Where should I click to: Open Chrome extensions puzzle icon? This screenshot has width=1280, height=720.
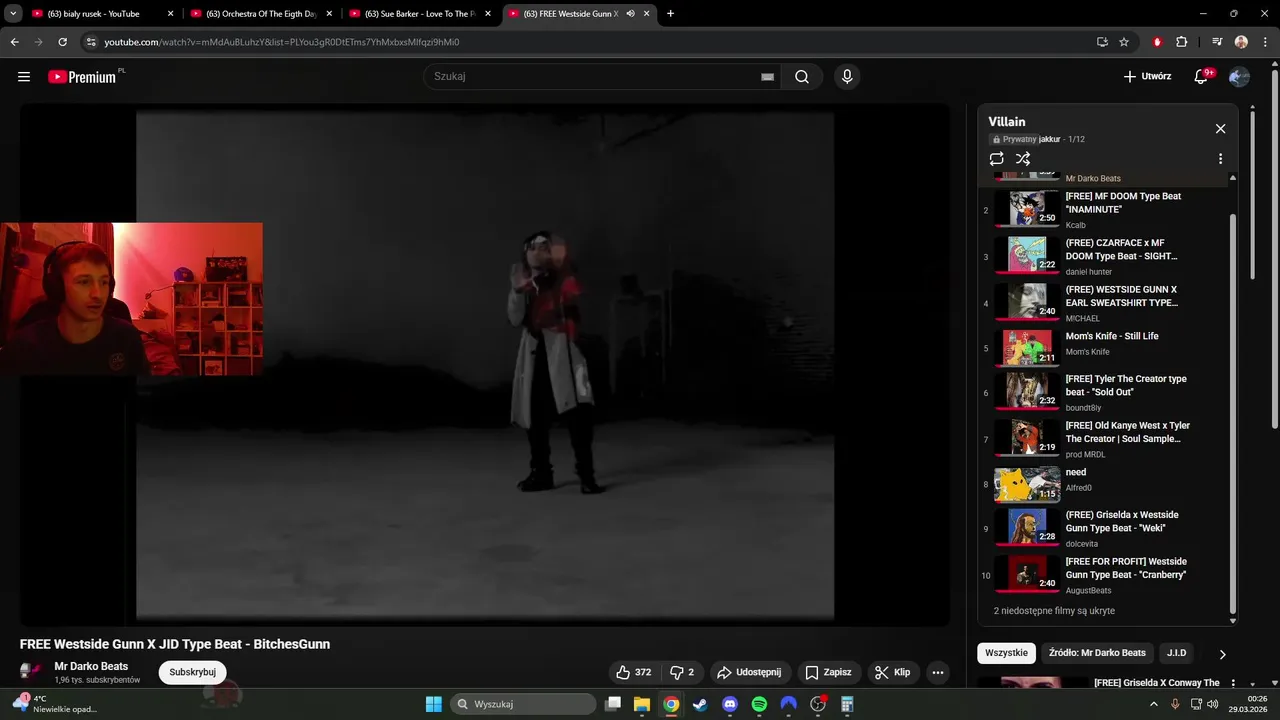pos(1181,42)
